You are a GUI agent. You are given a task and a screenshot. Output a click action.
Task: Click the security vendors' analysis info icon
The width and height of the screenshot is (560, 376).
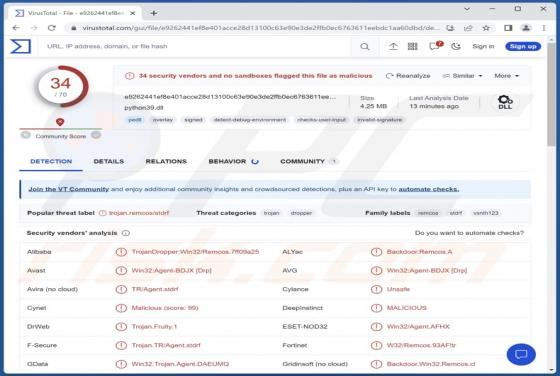click(126, 233)
